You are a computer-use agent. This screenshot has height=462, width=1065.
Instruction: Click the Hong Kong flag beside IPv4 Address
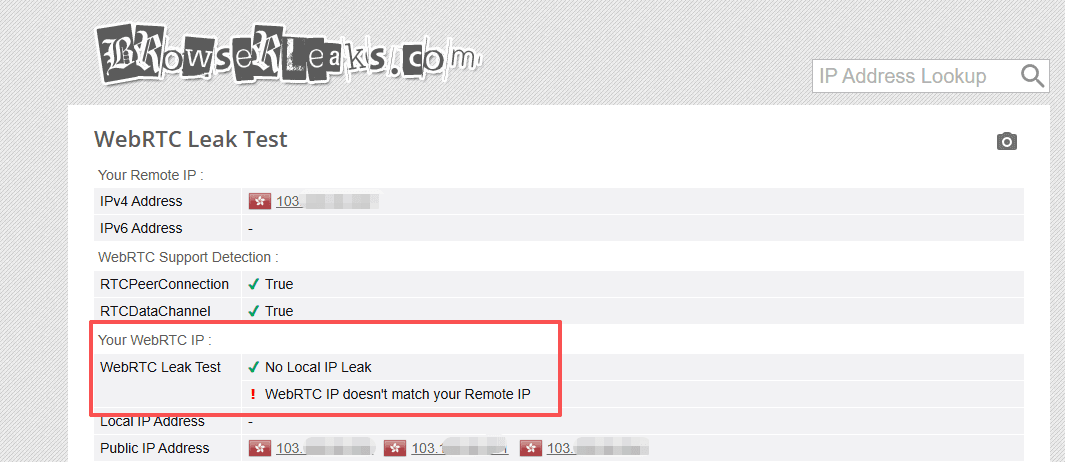(x=259, y=201)
